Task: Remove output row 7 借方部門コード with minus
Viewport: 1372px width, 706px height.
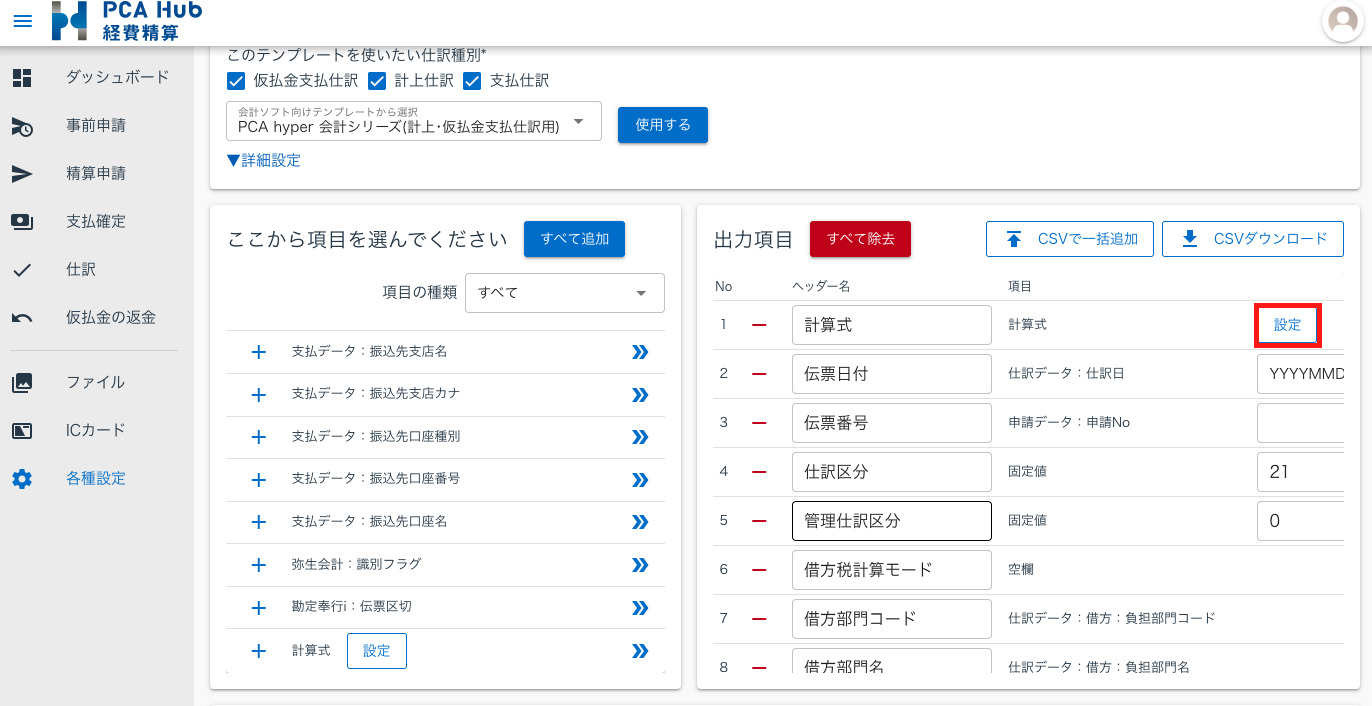Action: pos(759,619)
